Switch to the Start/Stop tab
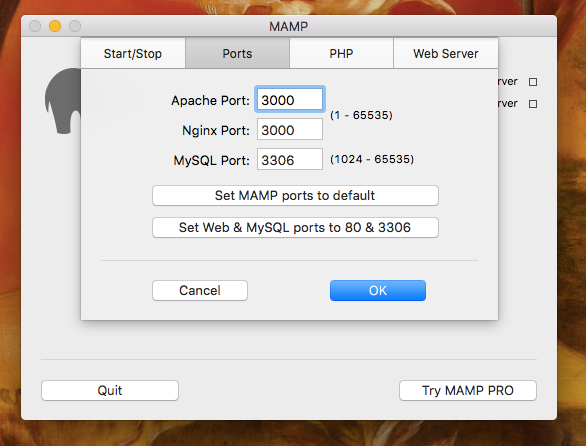Viewport: 586px width, 446px height. 133,53
